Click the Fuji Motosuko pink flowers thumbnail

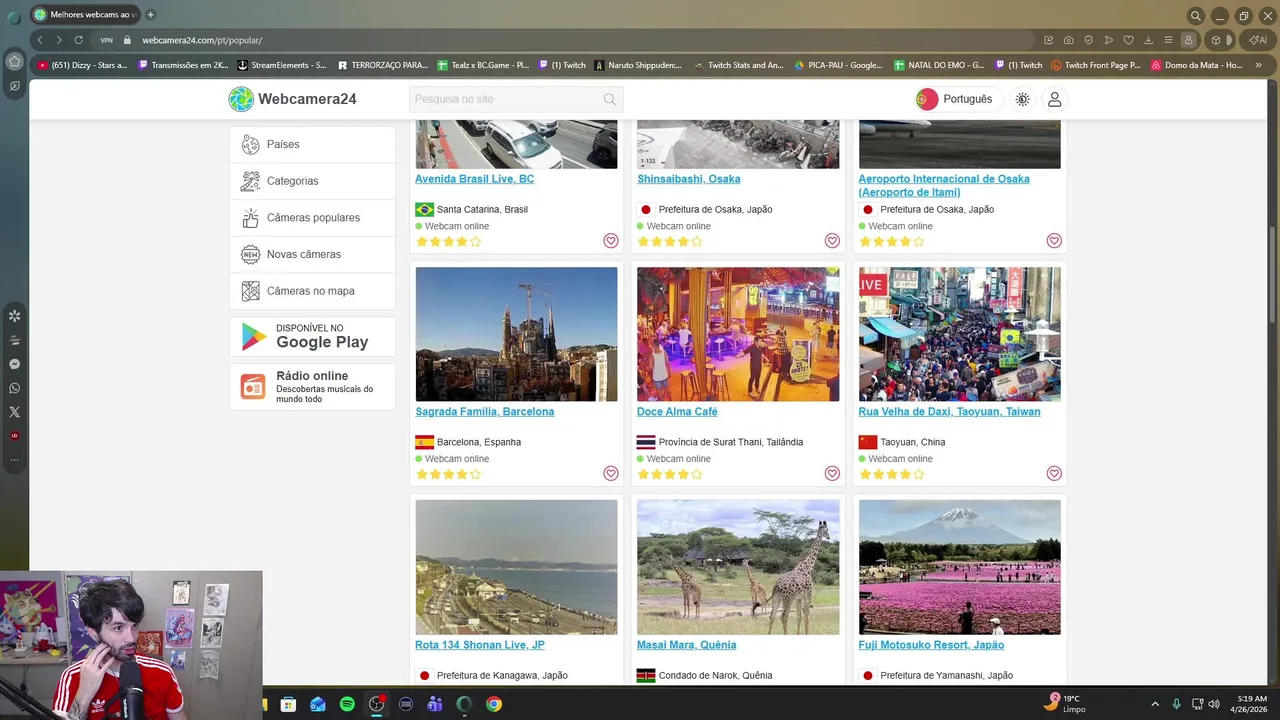[x=960, y=567]
